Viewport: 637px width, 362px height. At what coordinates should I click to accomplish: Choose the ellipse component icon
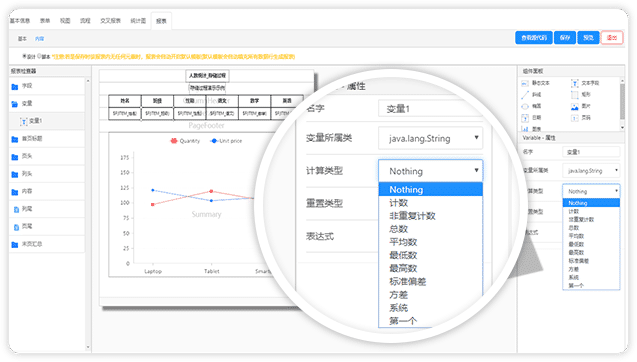pyautogui.click(x=525, y=106)
